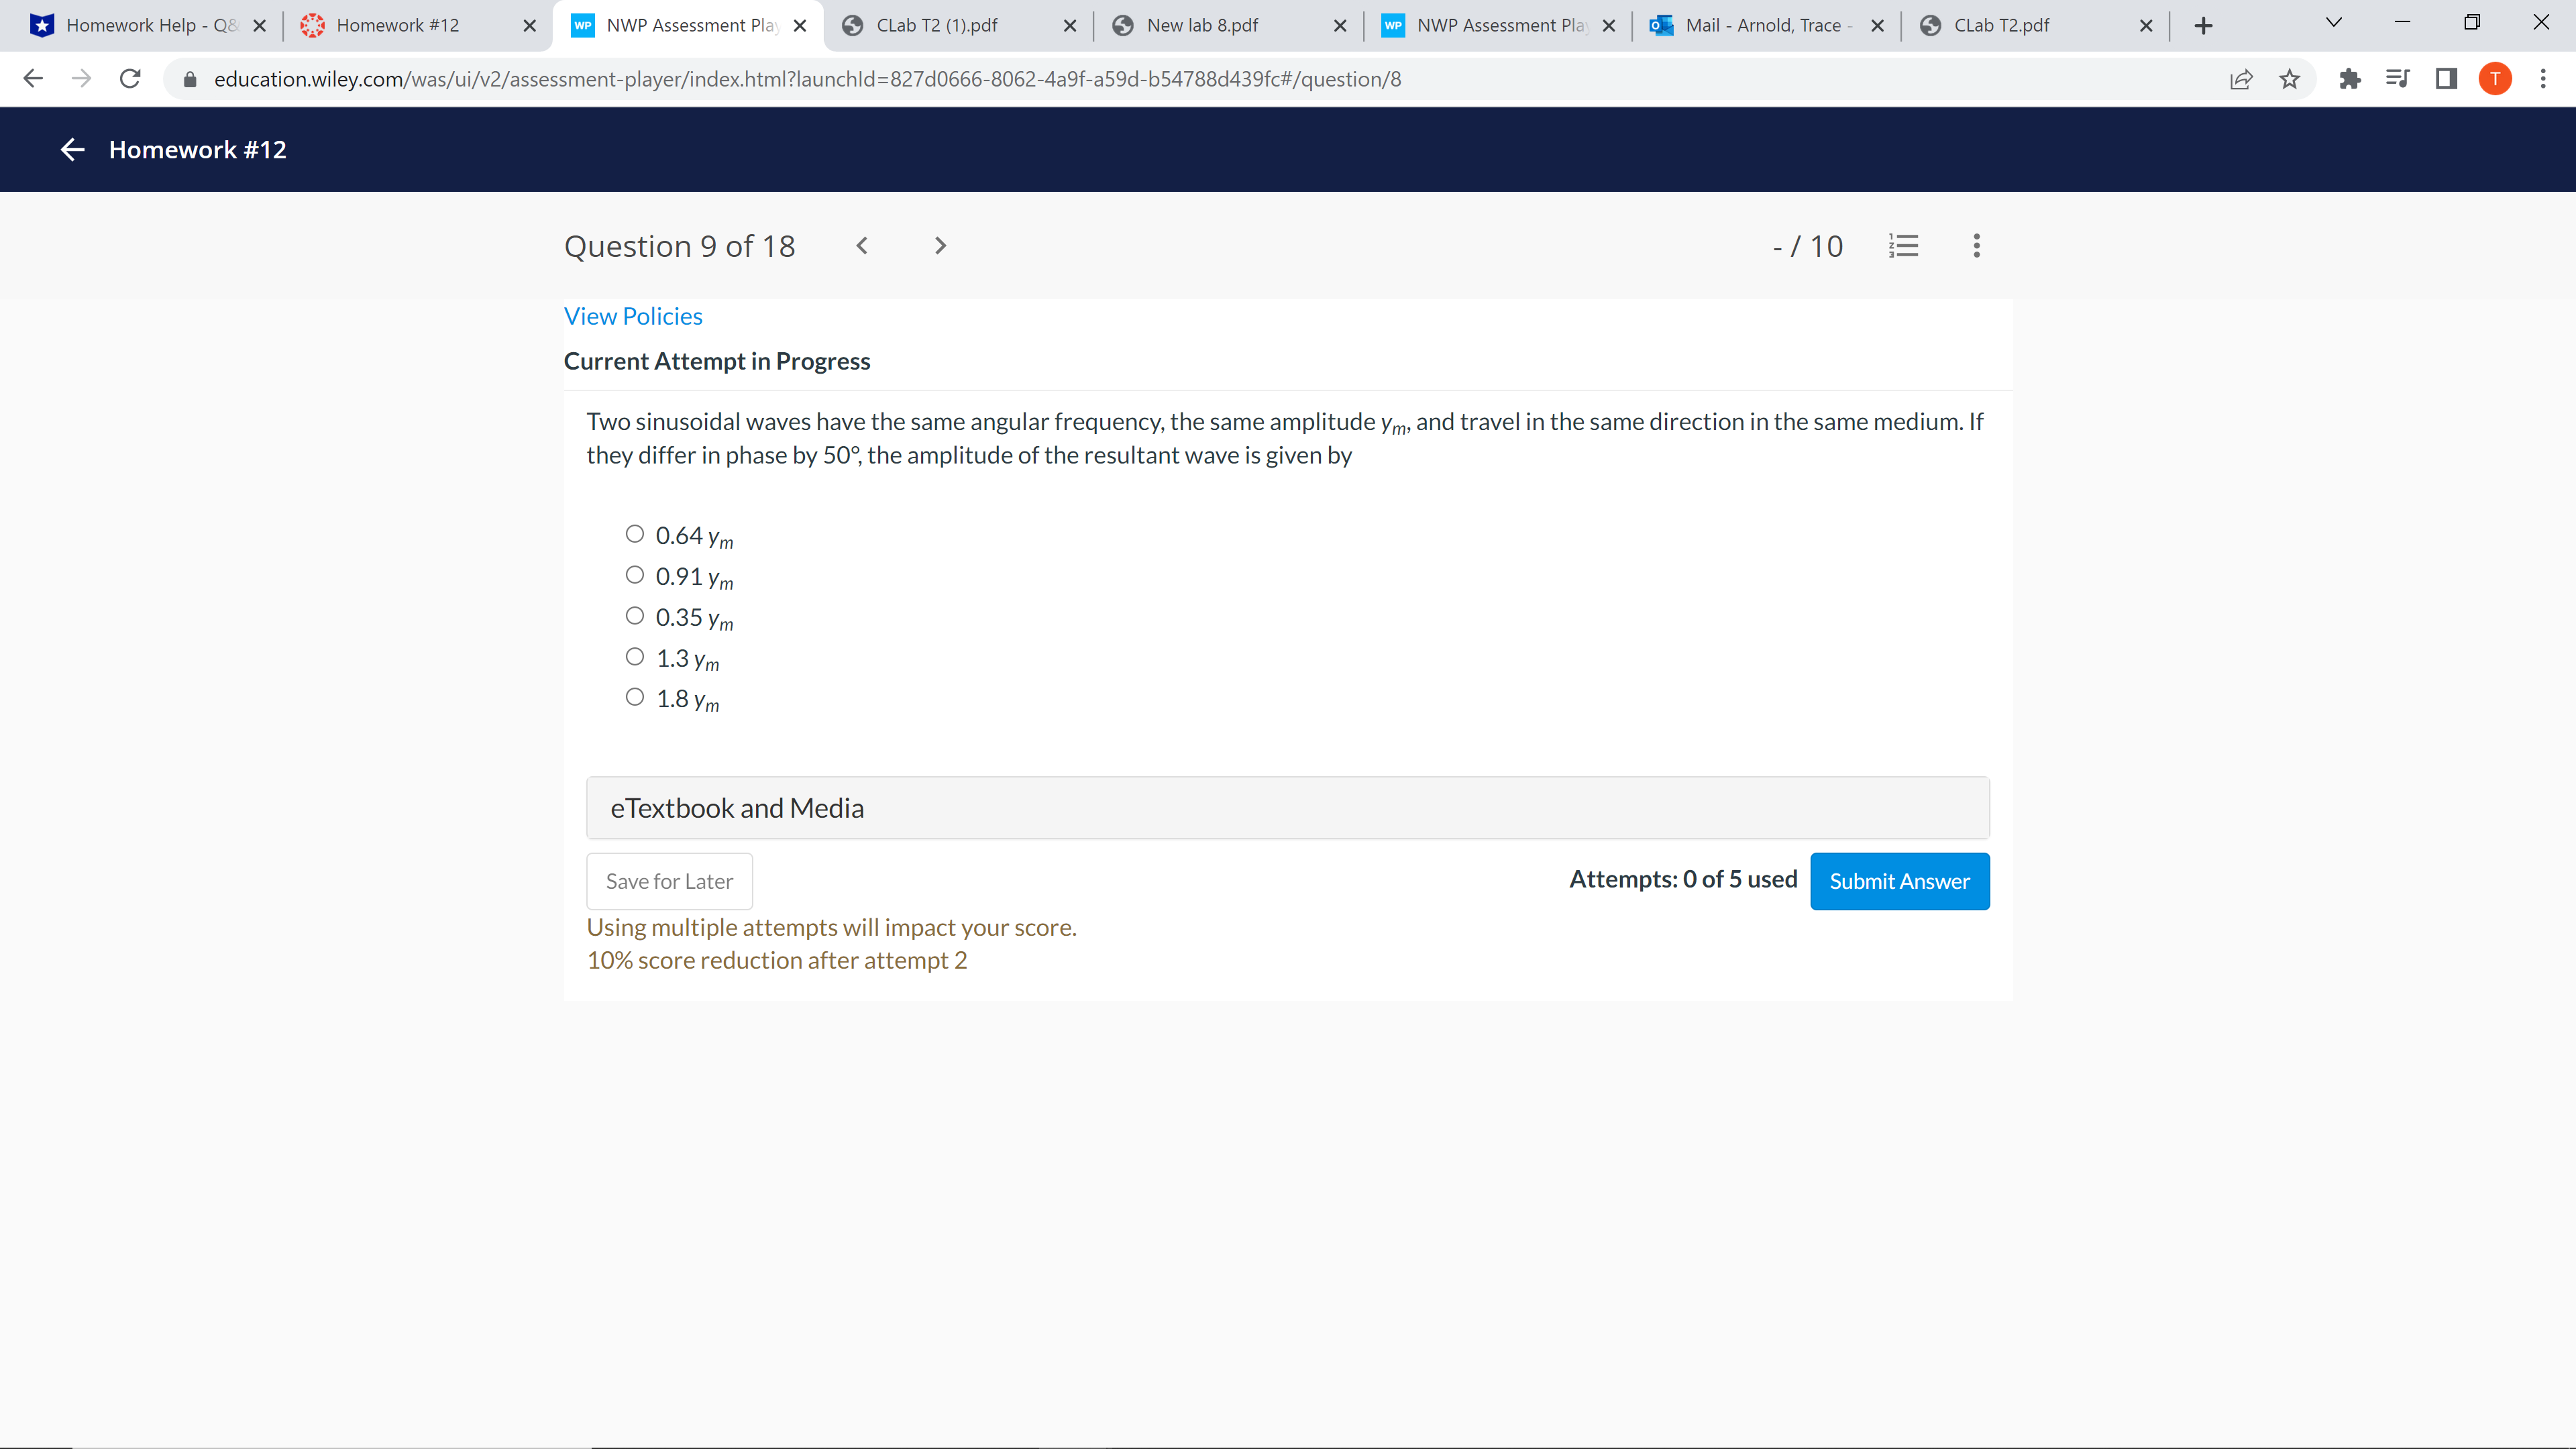Open the View Policies link

pos(633,315)
